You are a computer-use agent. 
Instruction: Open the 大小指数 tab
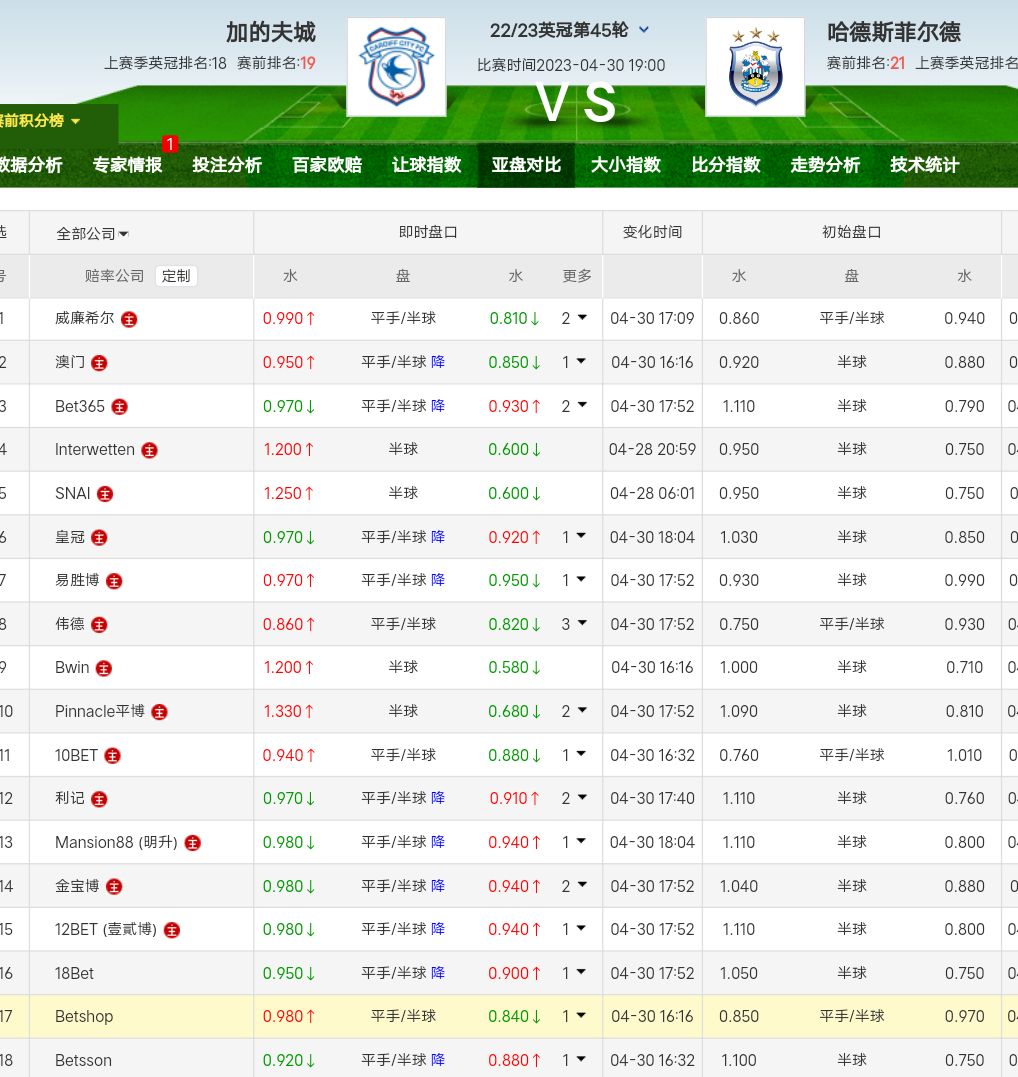pyautogui.click(x=625, y=165)
